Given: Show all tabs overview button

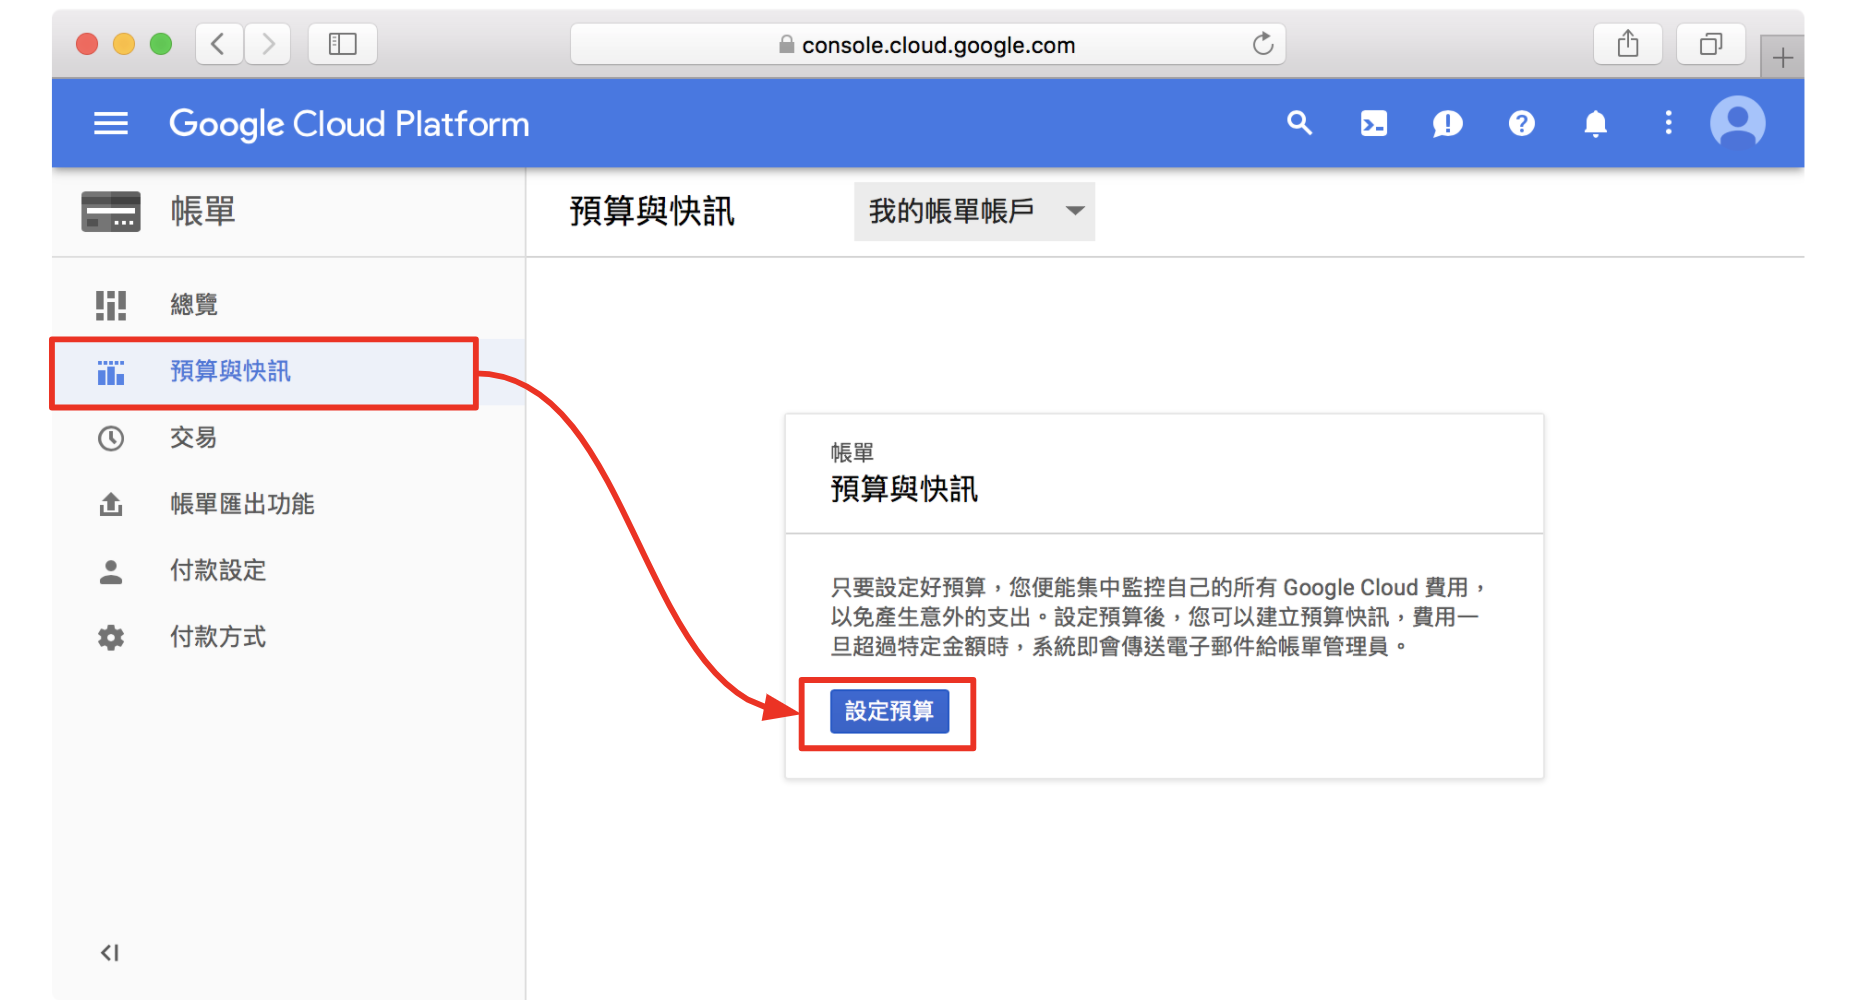Looking at the screenshot, I should [1711, 44].
